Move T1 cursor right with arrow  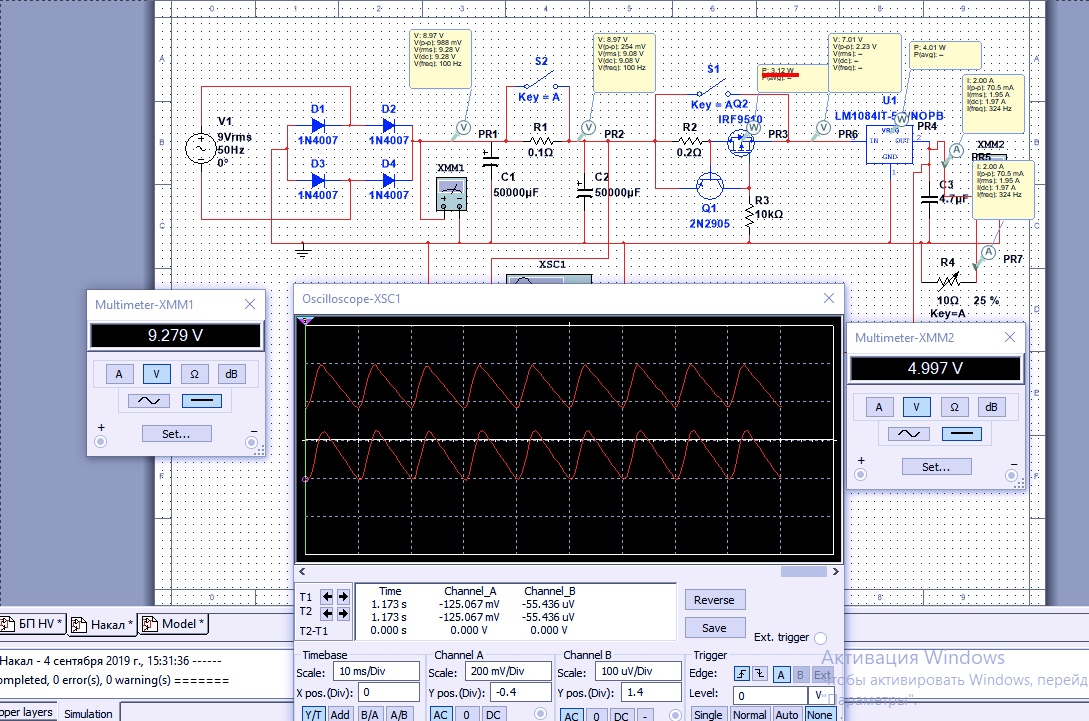tap(343, 596)
